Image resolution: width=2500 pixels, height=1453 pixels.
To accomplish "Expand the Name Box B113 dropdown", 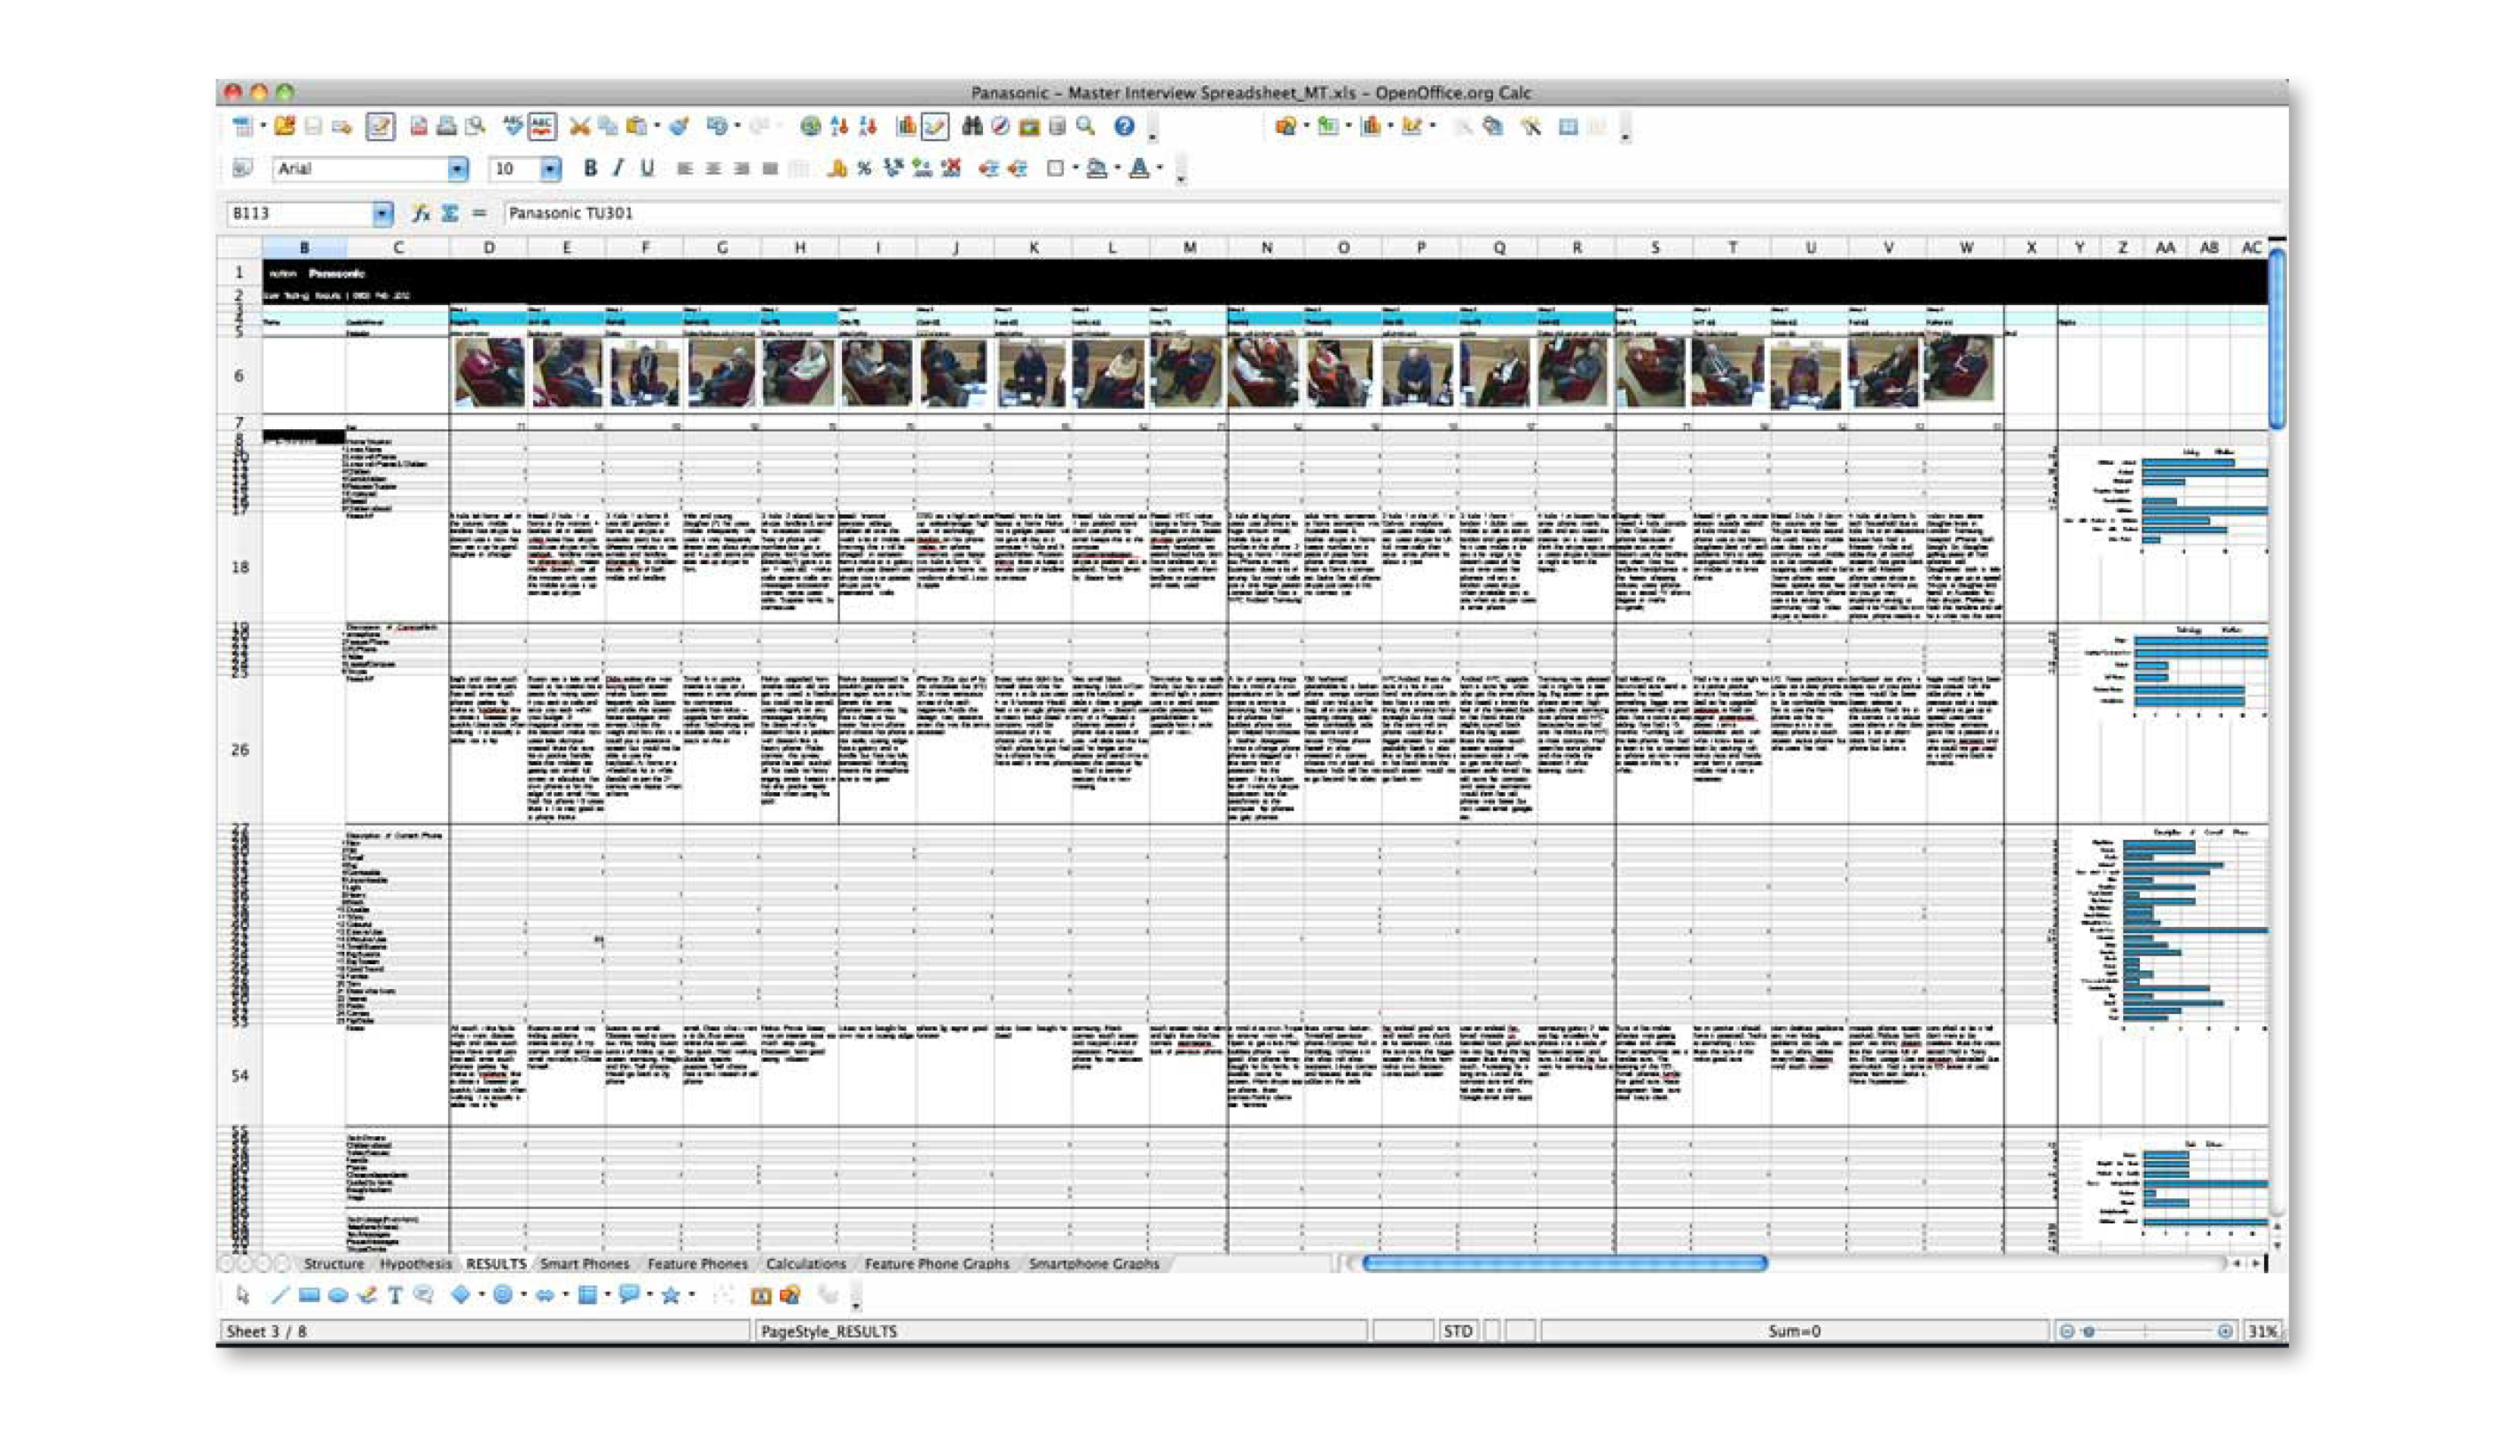I will tap(382, 213).
